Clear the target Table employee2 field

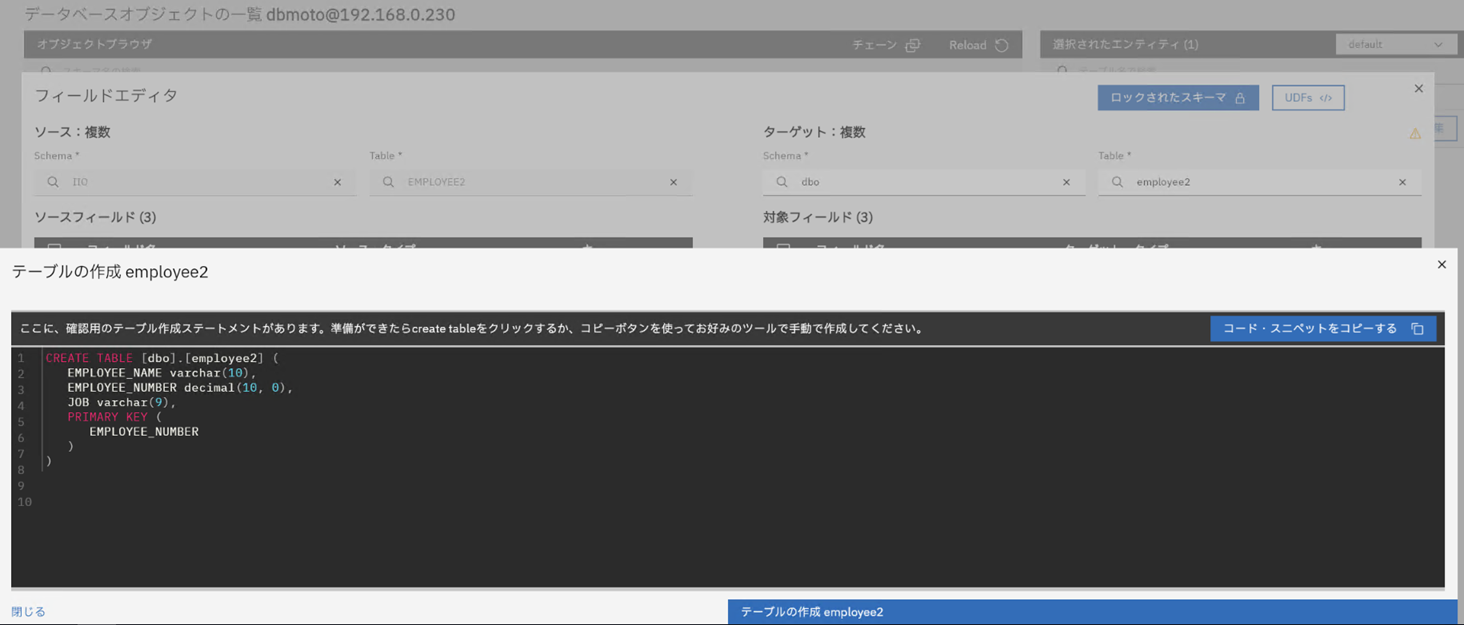(x=1402, y=182)
